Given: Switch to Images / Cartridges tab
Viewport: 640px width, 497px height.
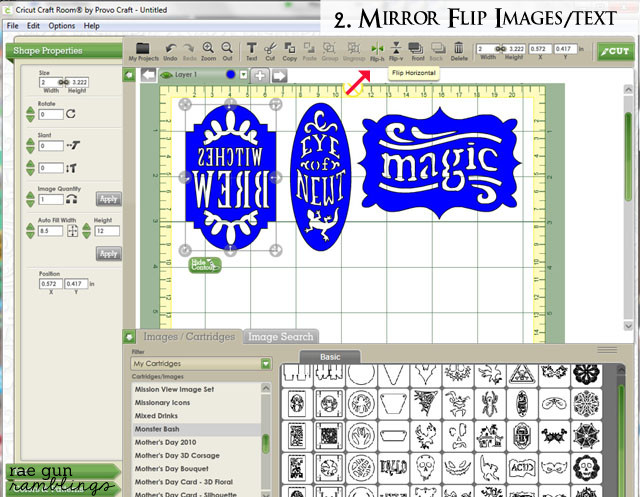Looking at the screenshot, I should 189,337.
